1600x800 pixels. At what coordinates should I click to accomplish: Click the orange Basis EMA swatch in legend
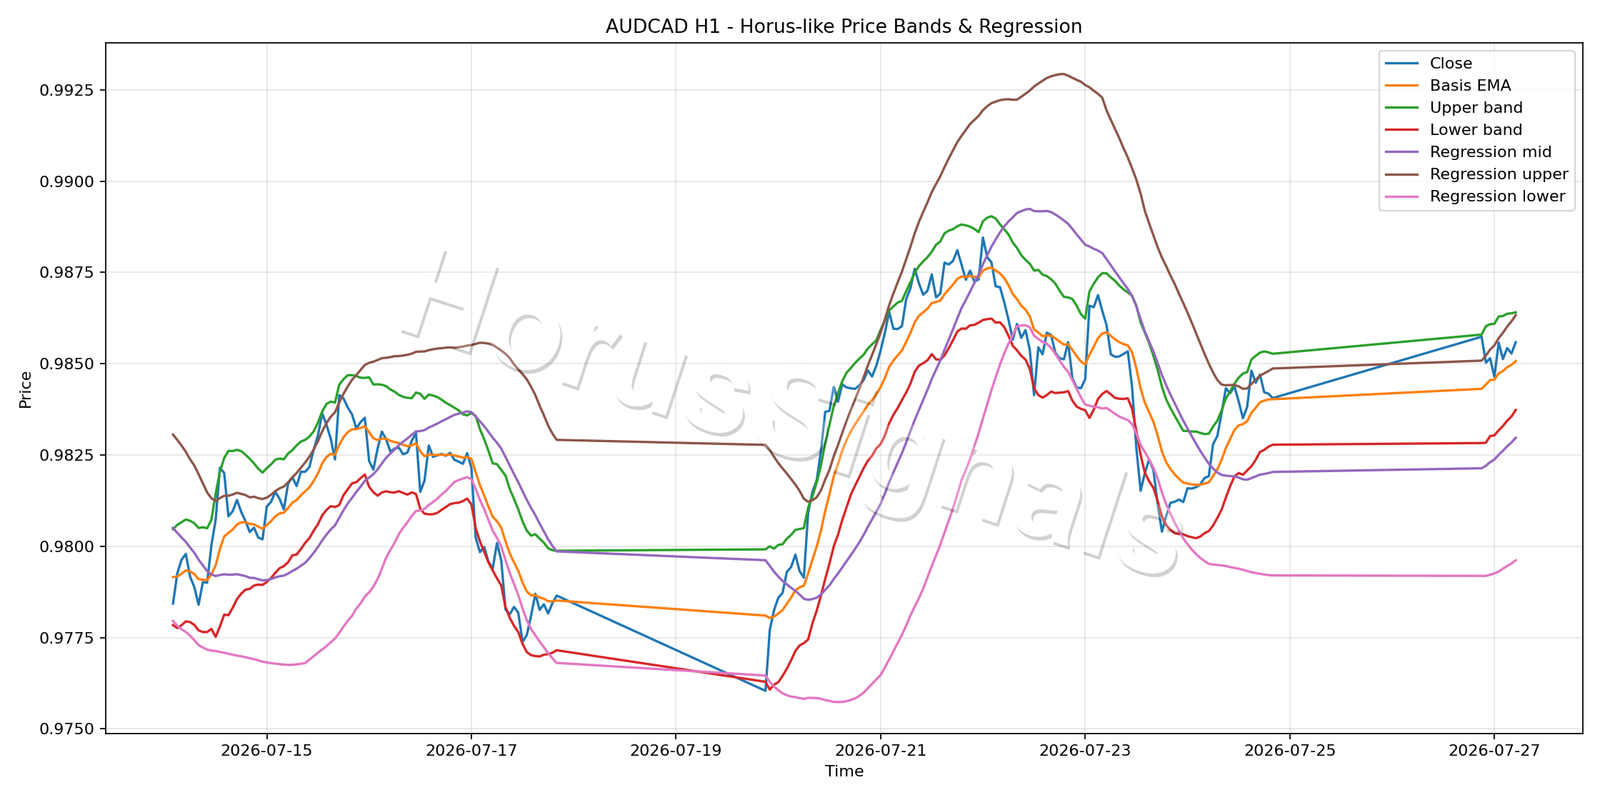tap(1402, 86)
